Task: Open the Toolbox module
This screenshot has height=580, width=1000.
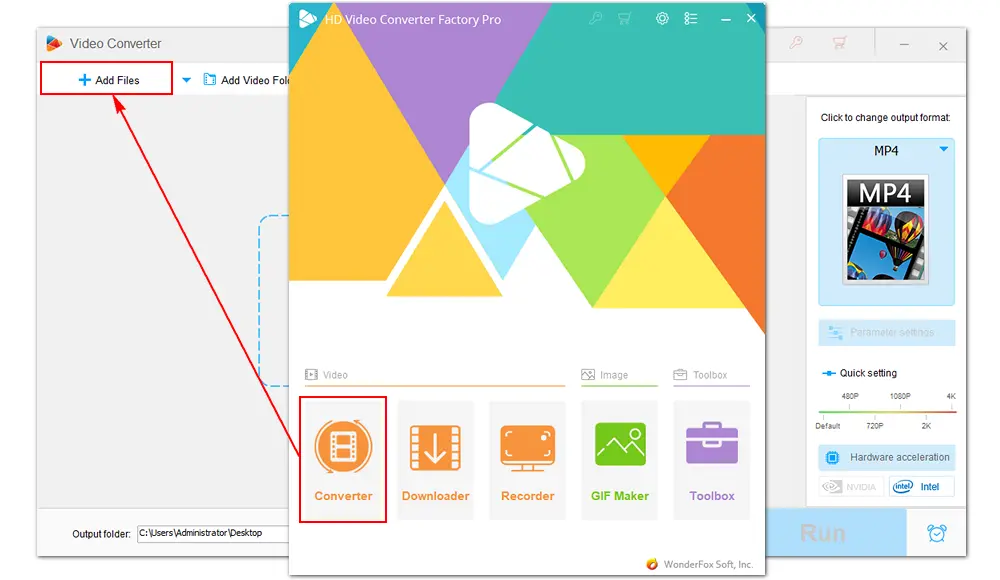Action: click(712, 459)
